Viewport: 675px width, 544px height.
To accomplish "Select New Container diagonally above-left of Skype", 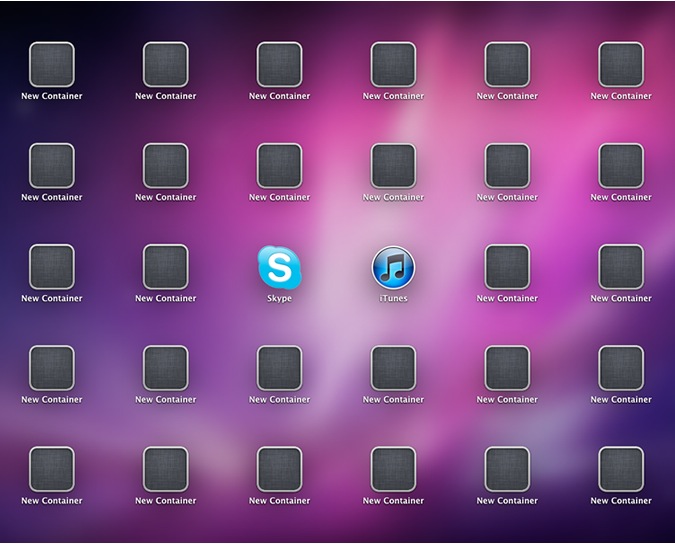I will click(x=165, y=166).
